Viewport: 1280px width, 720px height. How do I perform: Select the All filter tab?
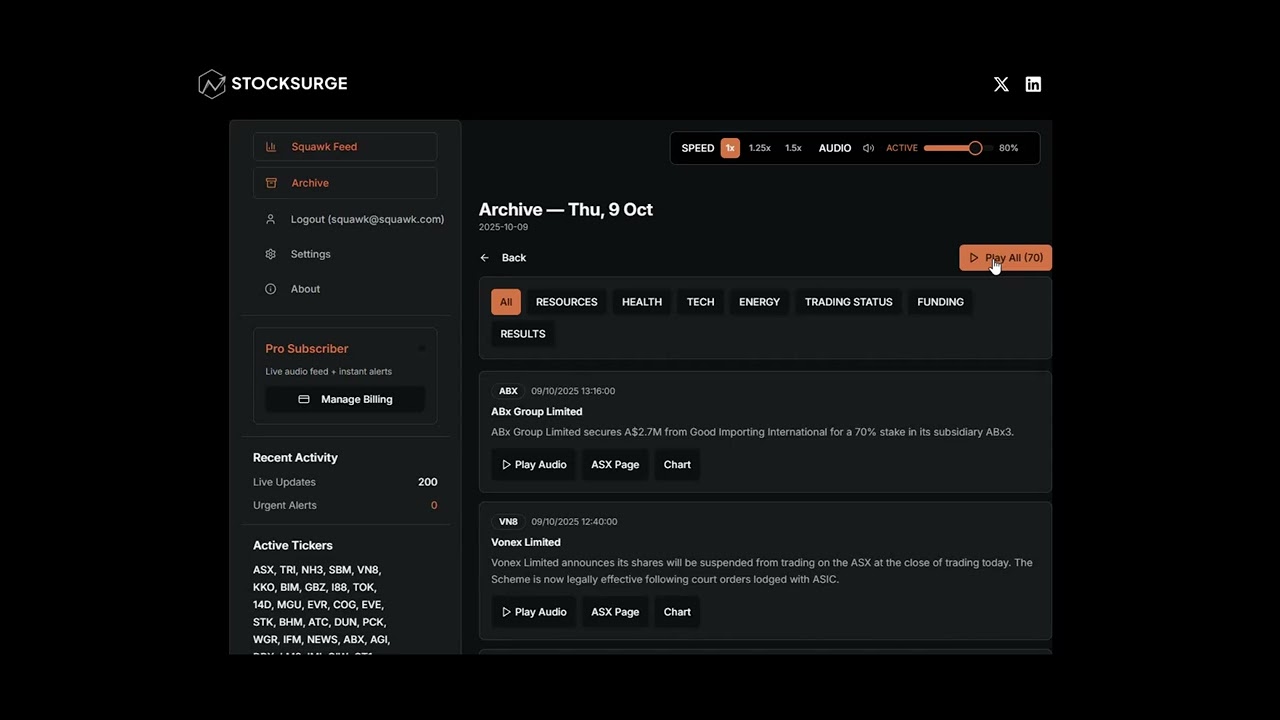[x=506, y=302]
